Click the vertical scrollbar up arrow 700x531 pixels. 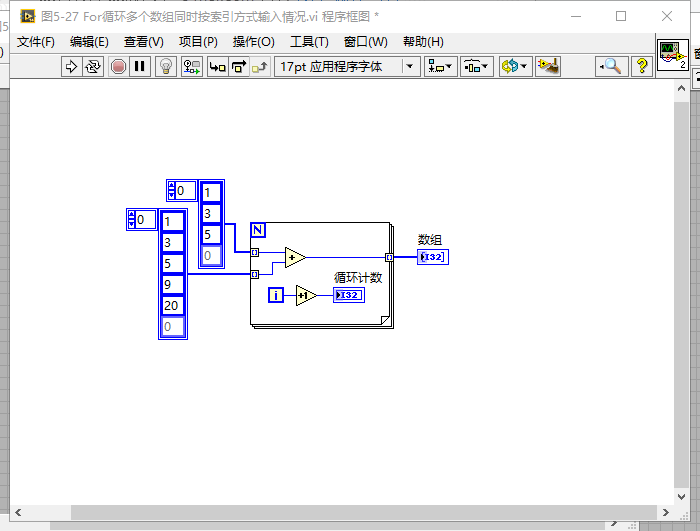coord(681,88)
